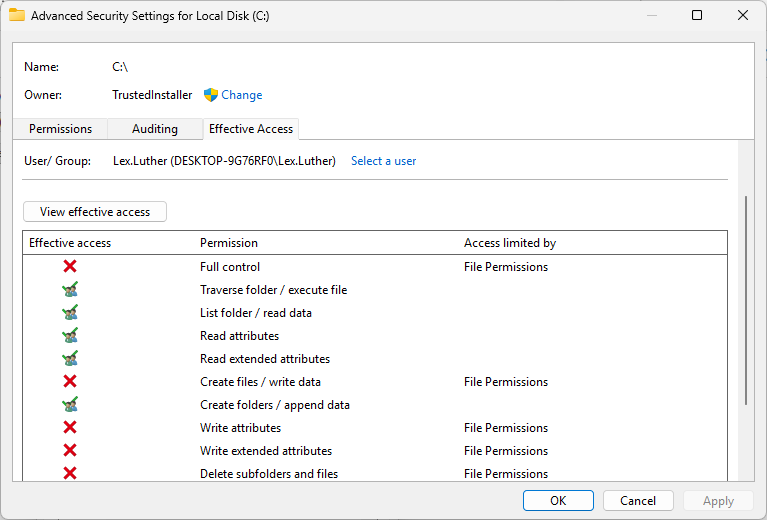Click the allowed icon next to Read attributes
Viewport: 767px width, 520px height.
coord(70,336)
